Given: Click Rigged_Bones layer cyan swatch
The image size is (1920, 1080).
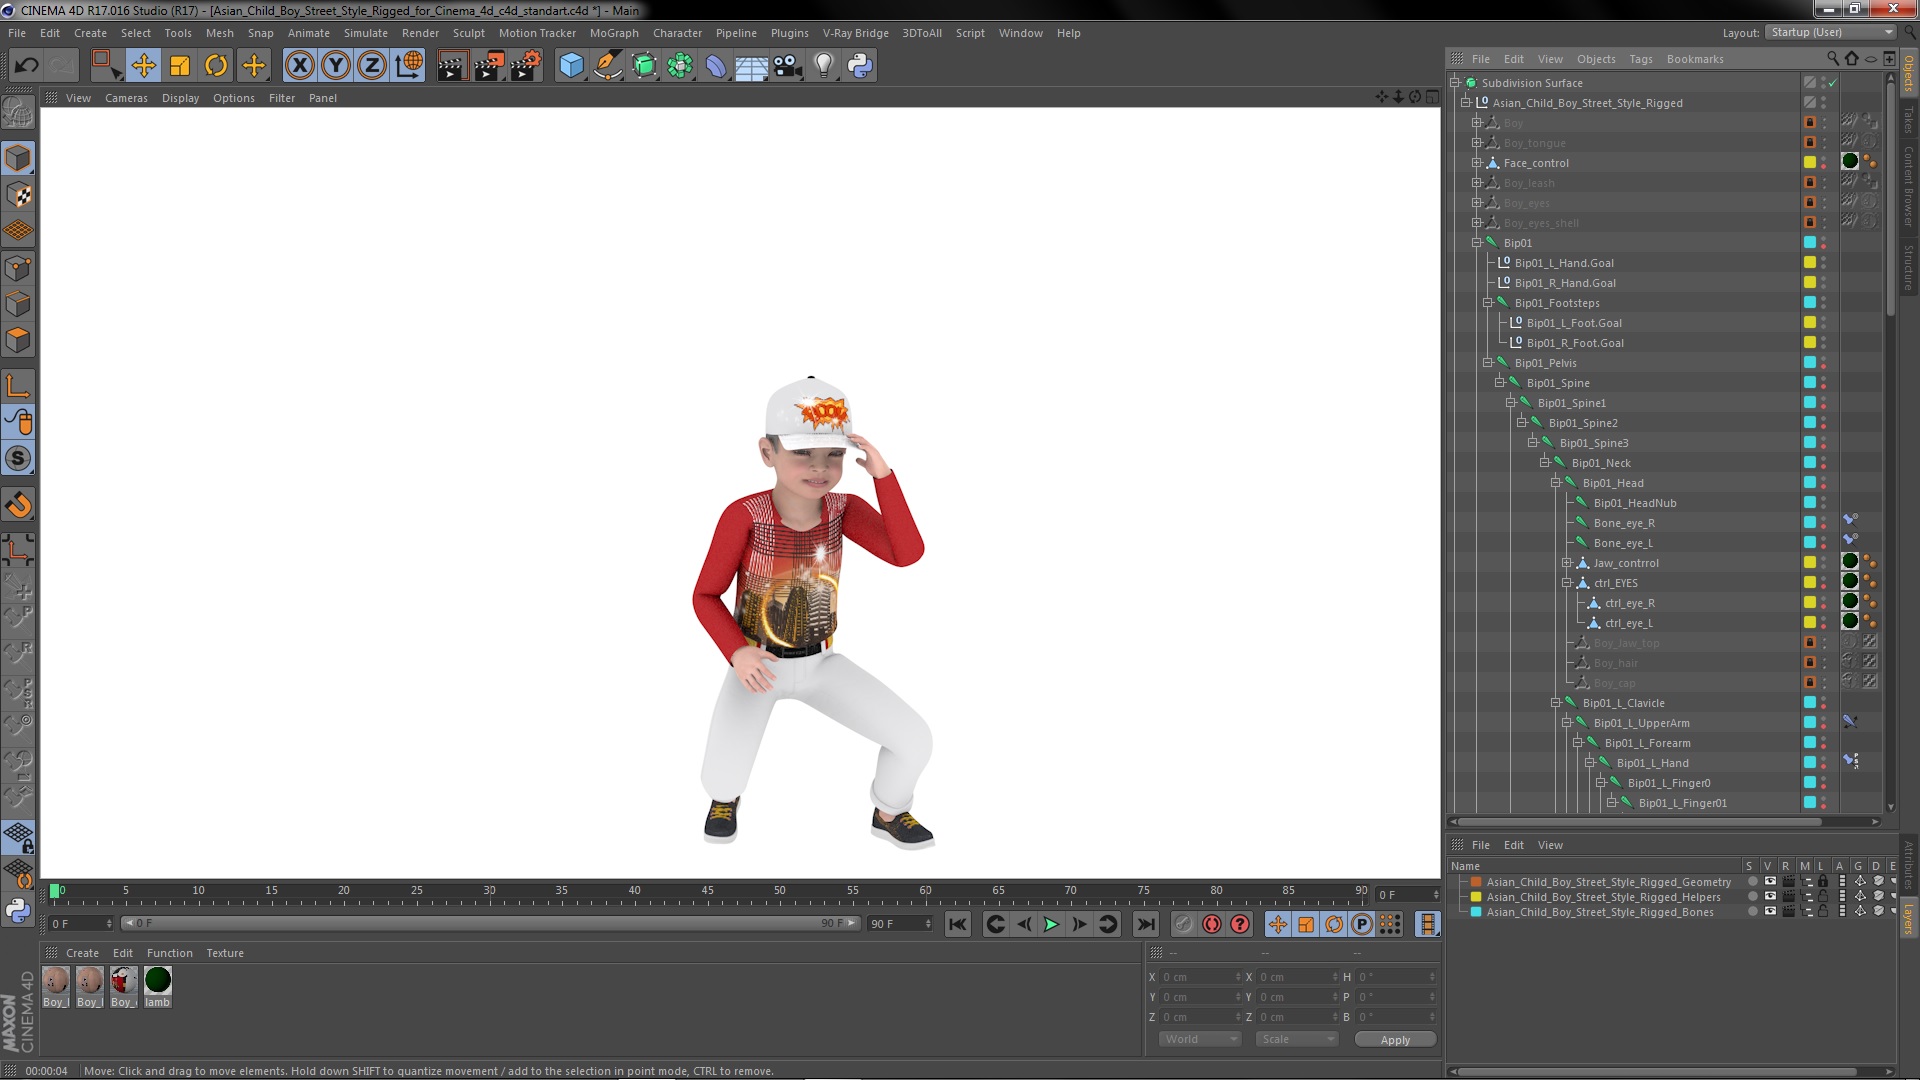Looking at the screenshot, I should tap(1475, 912).
